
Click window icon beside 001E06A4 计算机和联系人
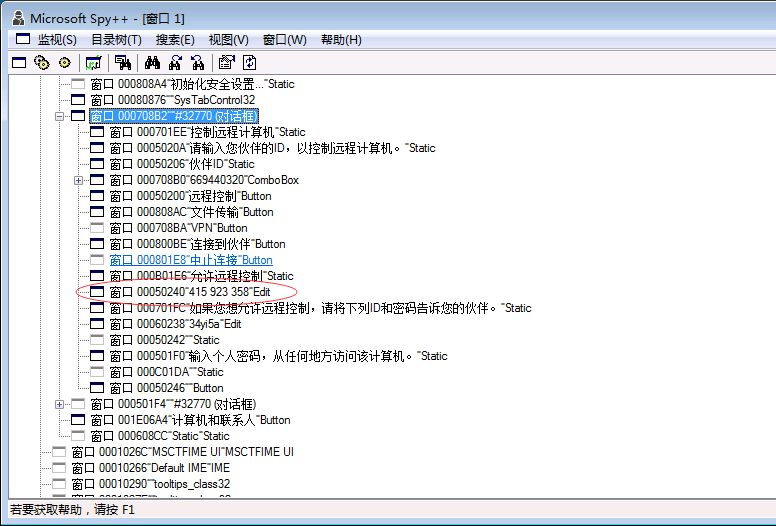coord(78,420)
